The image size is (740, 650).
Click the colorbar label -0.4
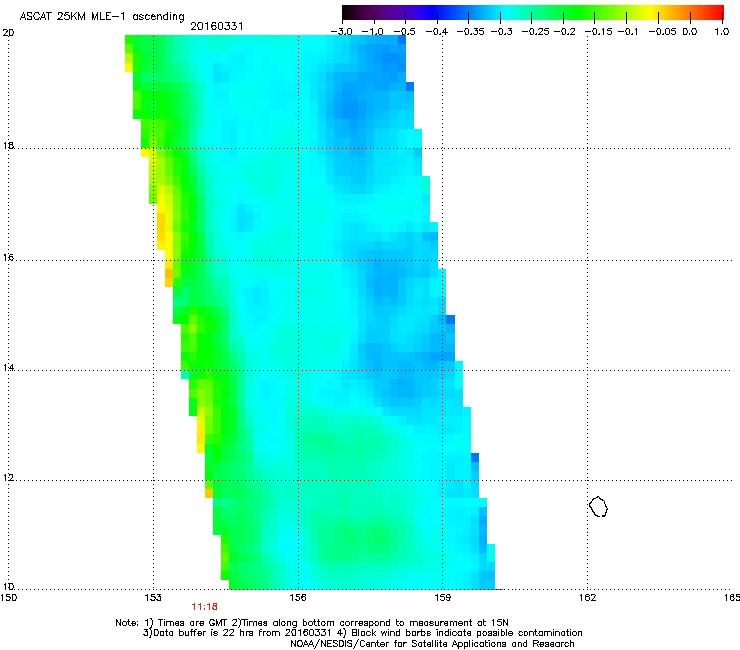click(437, 32)
